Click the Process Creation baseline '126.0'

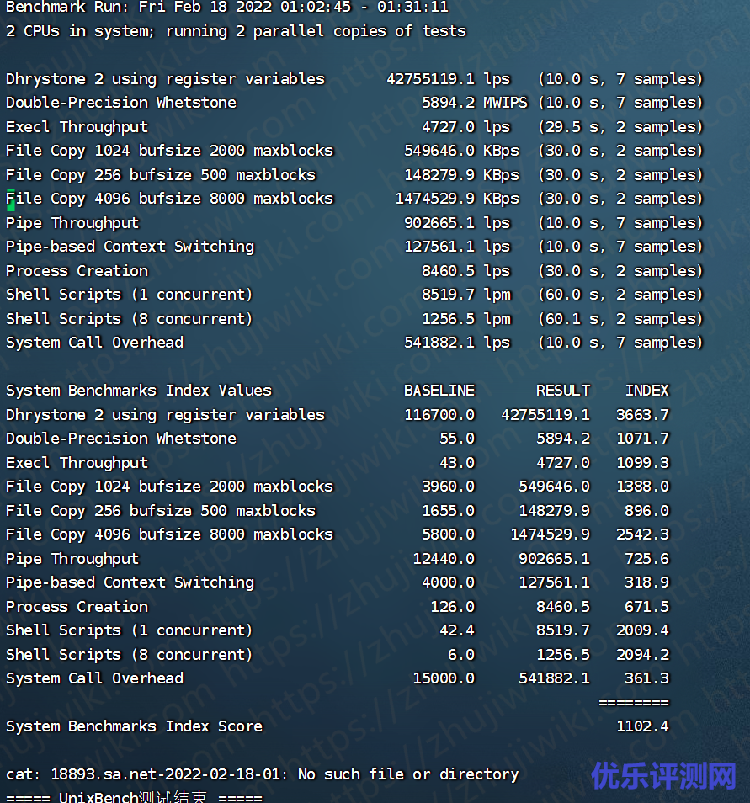click(453, 607)
